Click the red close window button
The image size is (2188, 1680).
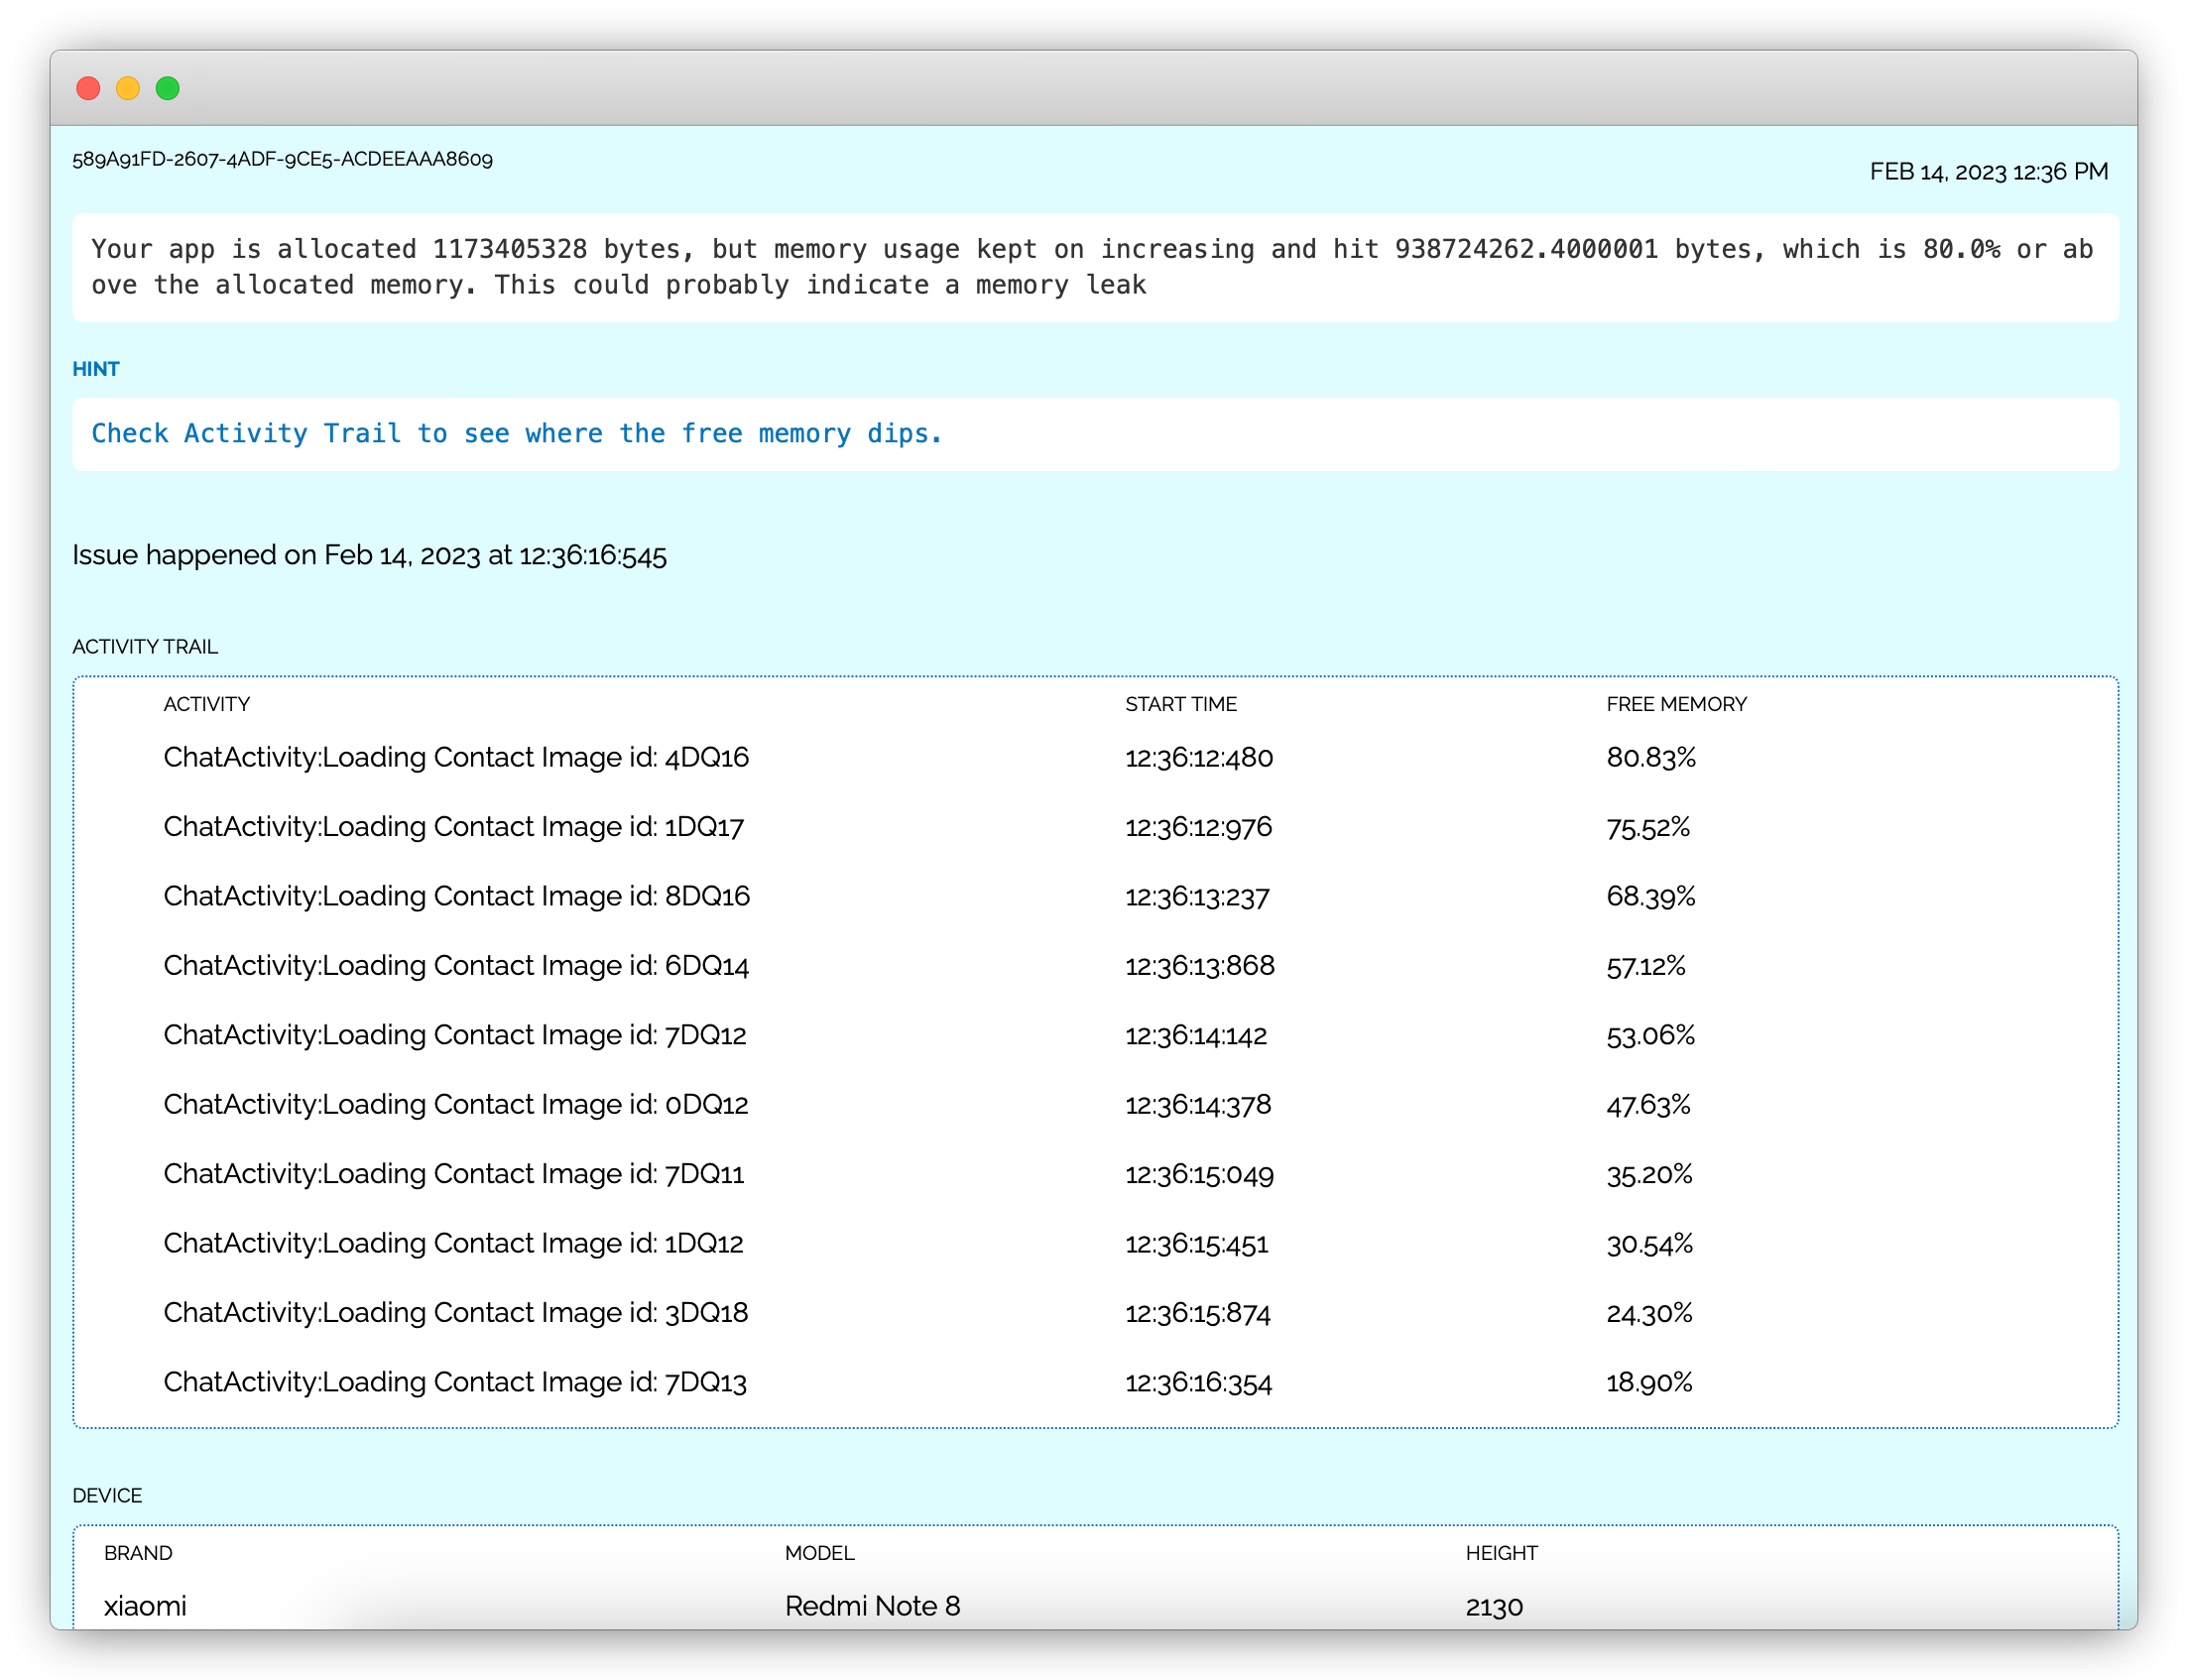pos(88,88)
